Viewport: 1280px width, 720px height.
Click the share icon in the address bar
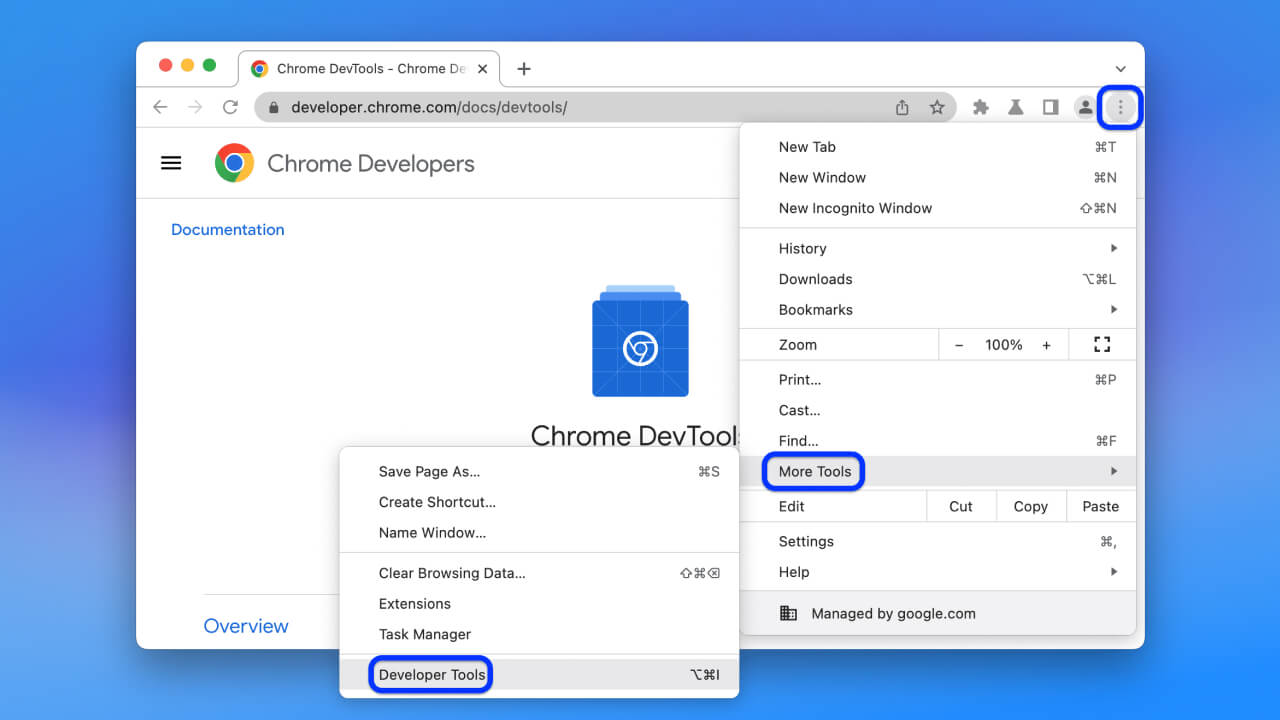point(902,107)
